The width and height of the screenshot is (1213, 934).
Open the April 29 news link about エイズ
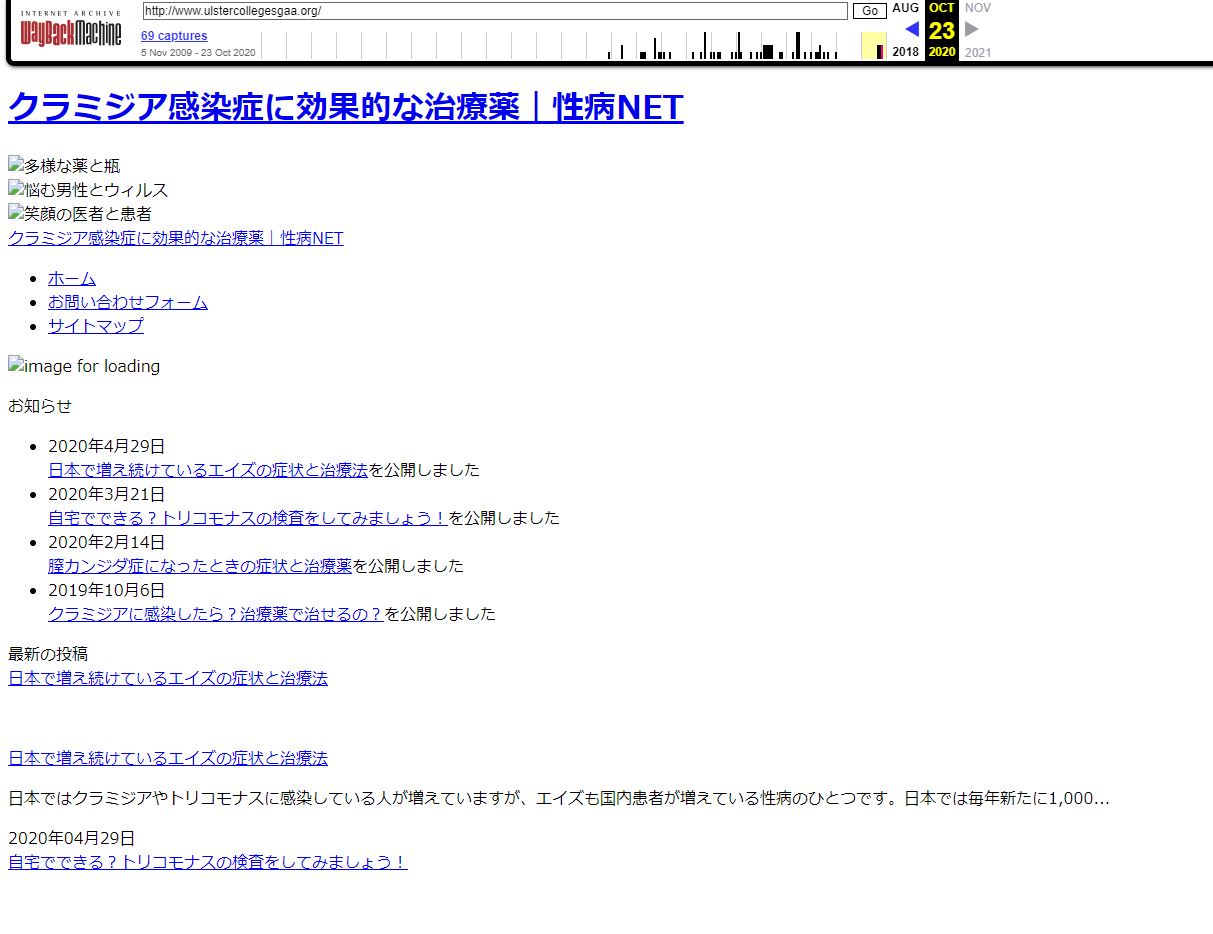tap(208, 470)
